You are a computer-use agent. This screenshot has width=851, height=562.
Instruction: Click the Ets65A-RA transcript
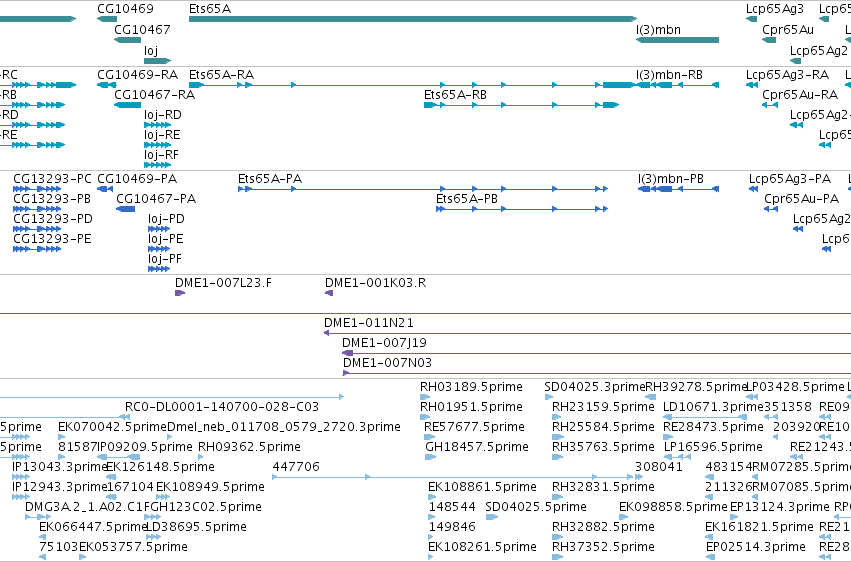411,85
